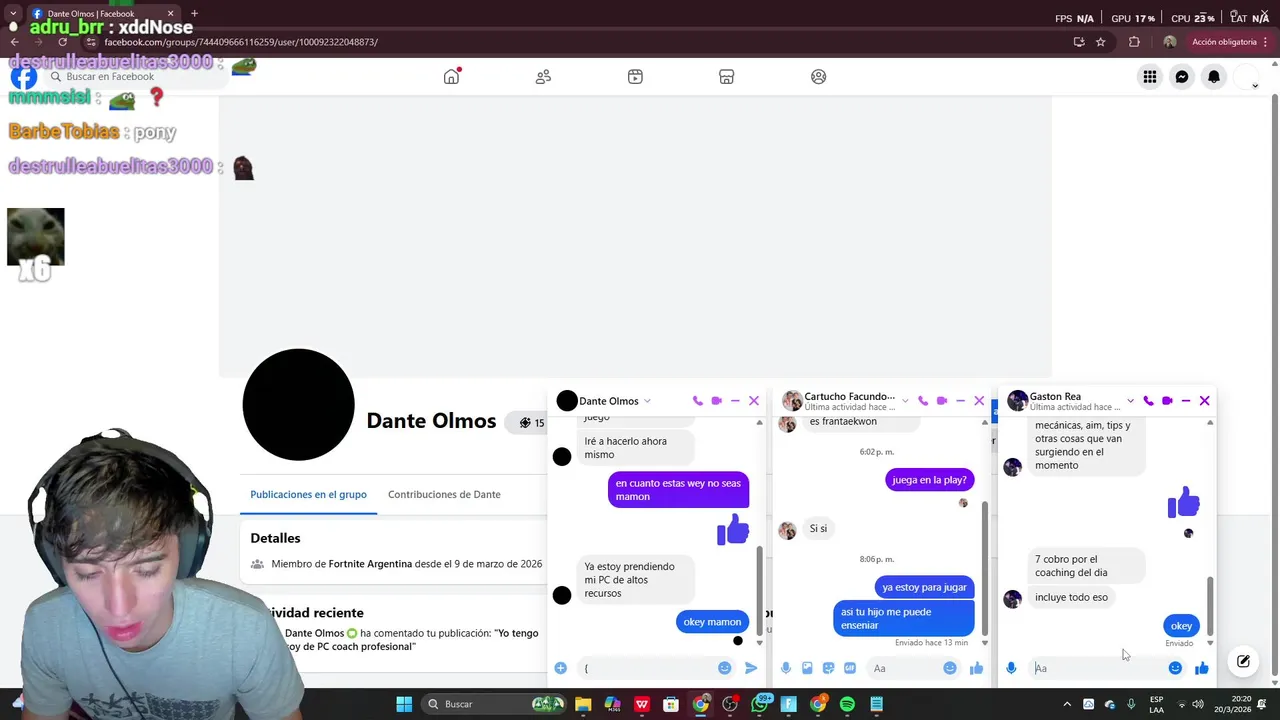Open emoji picker in Cartucho Facundo chat

[x=950, y=668]
